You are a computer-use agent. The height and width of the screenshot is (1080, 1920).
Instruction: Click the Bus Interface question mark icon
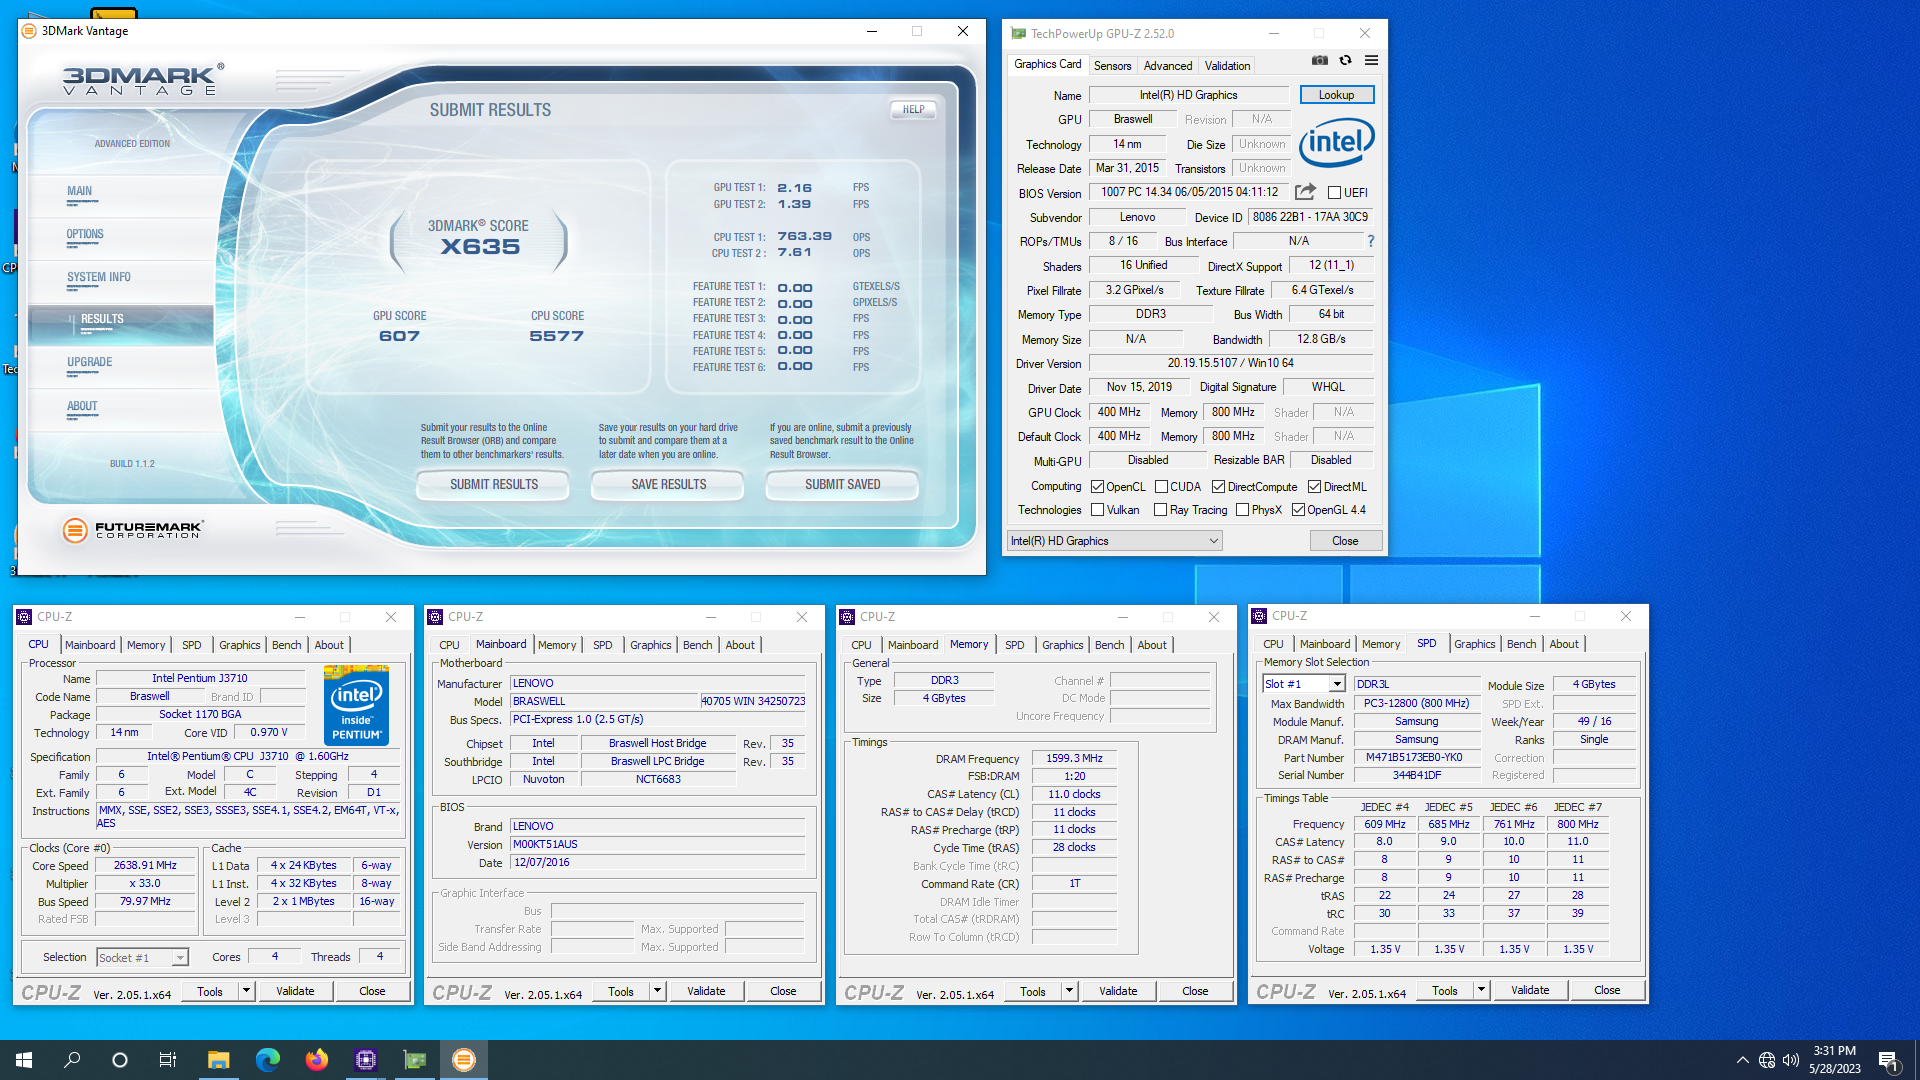click(1371, 241)
